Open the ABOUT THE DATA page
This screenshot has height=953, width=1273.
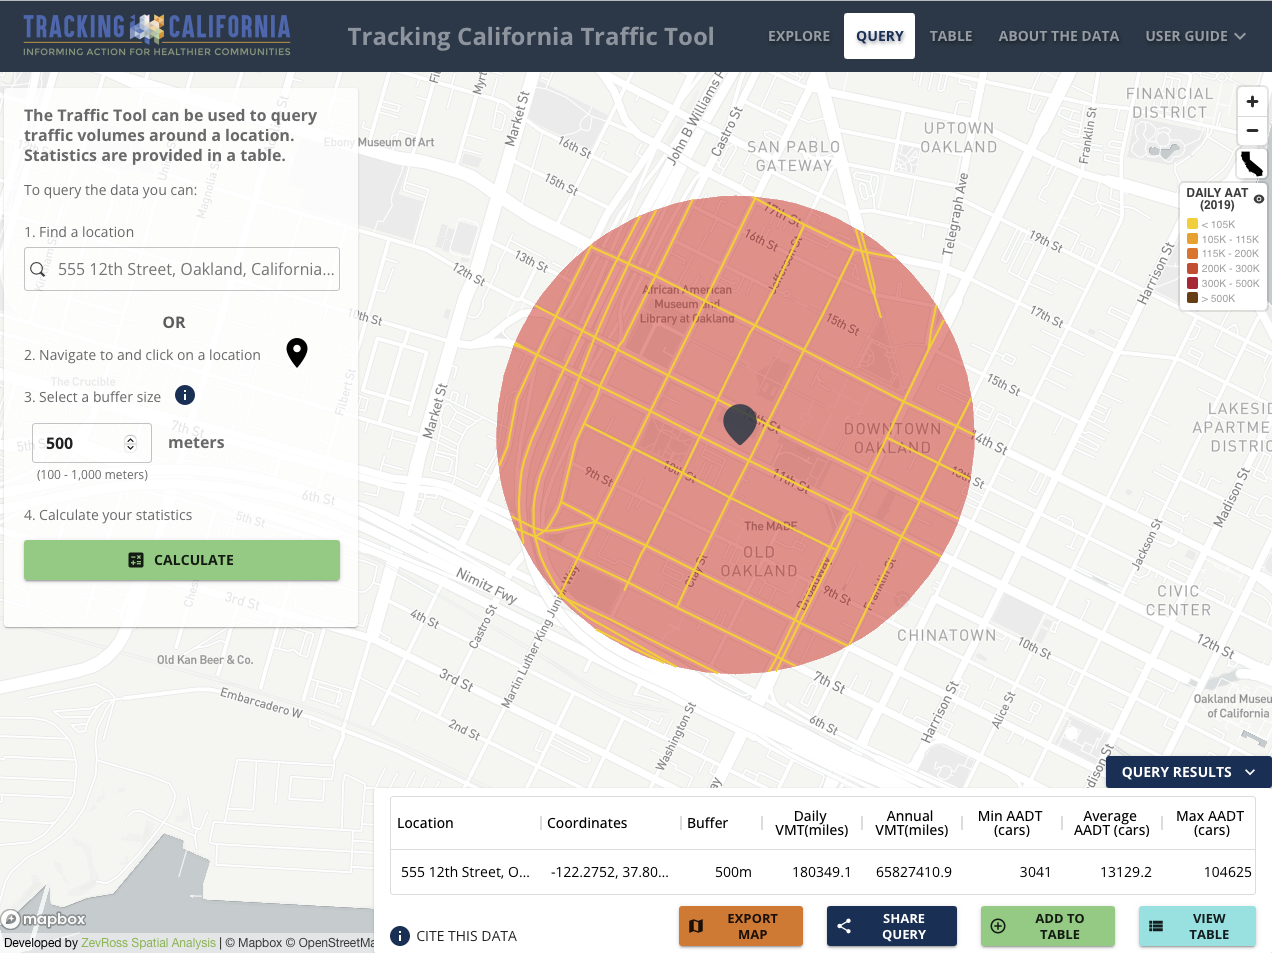1059,36
